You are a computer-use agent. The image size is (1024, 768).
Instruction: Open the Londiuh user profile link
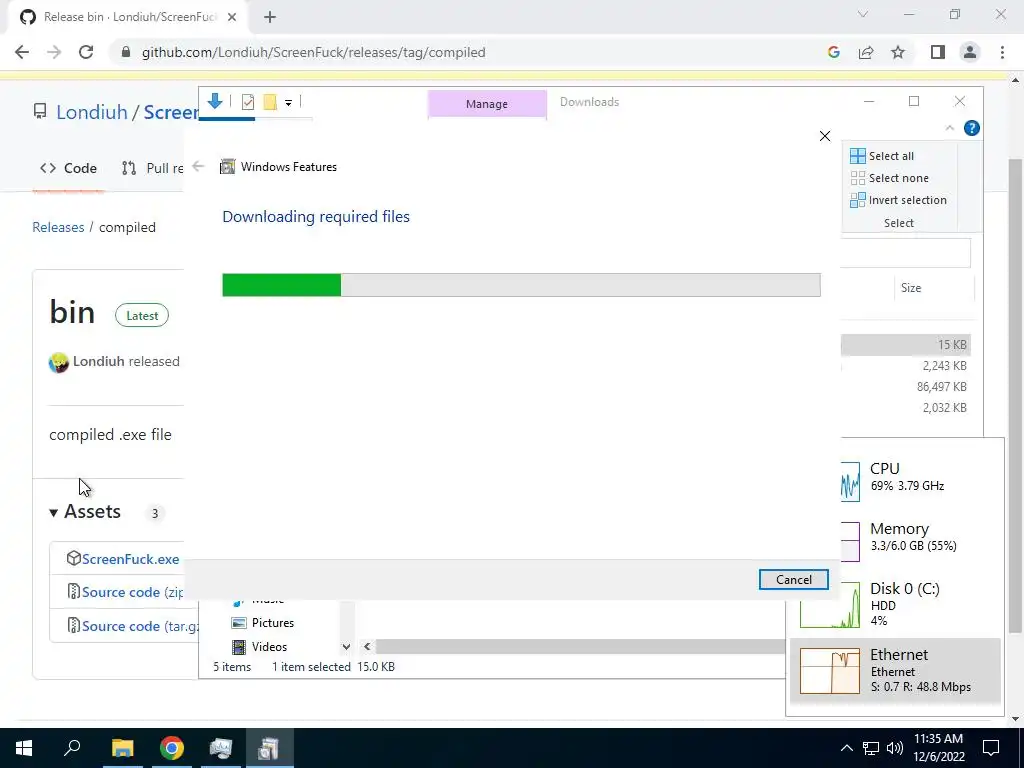(91, 112)
